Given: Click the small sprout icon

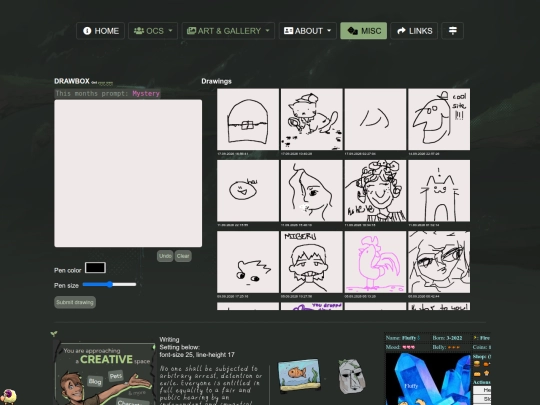Looking at the screenshot, I should pyautogui.click(x=54, y=333).
